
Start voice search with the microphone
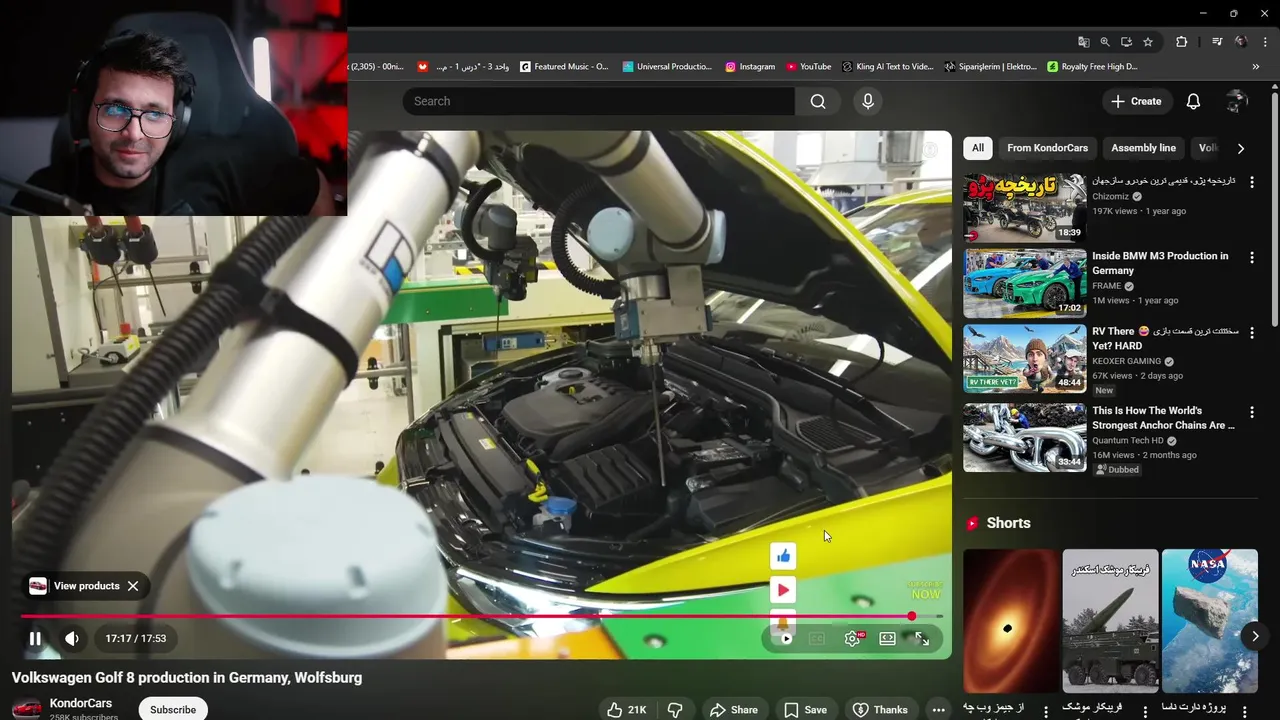pyautogui.click(x=868, y=101)
